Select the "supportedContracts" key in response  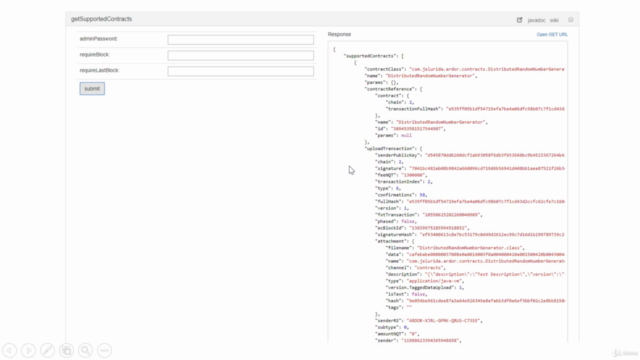tap(370, 56)
